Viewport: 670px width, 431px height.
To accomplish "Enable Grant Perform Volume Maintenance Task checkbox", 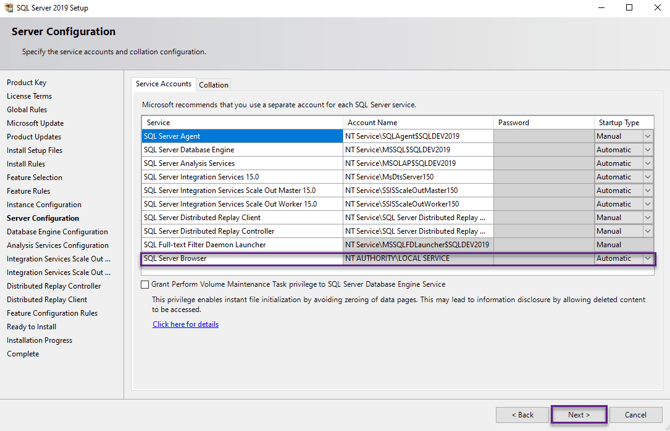I will point(146,285).
